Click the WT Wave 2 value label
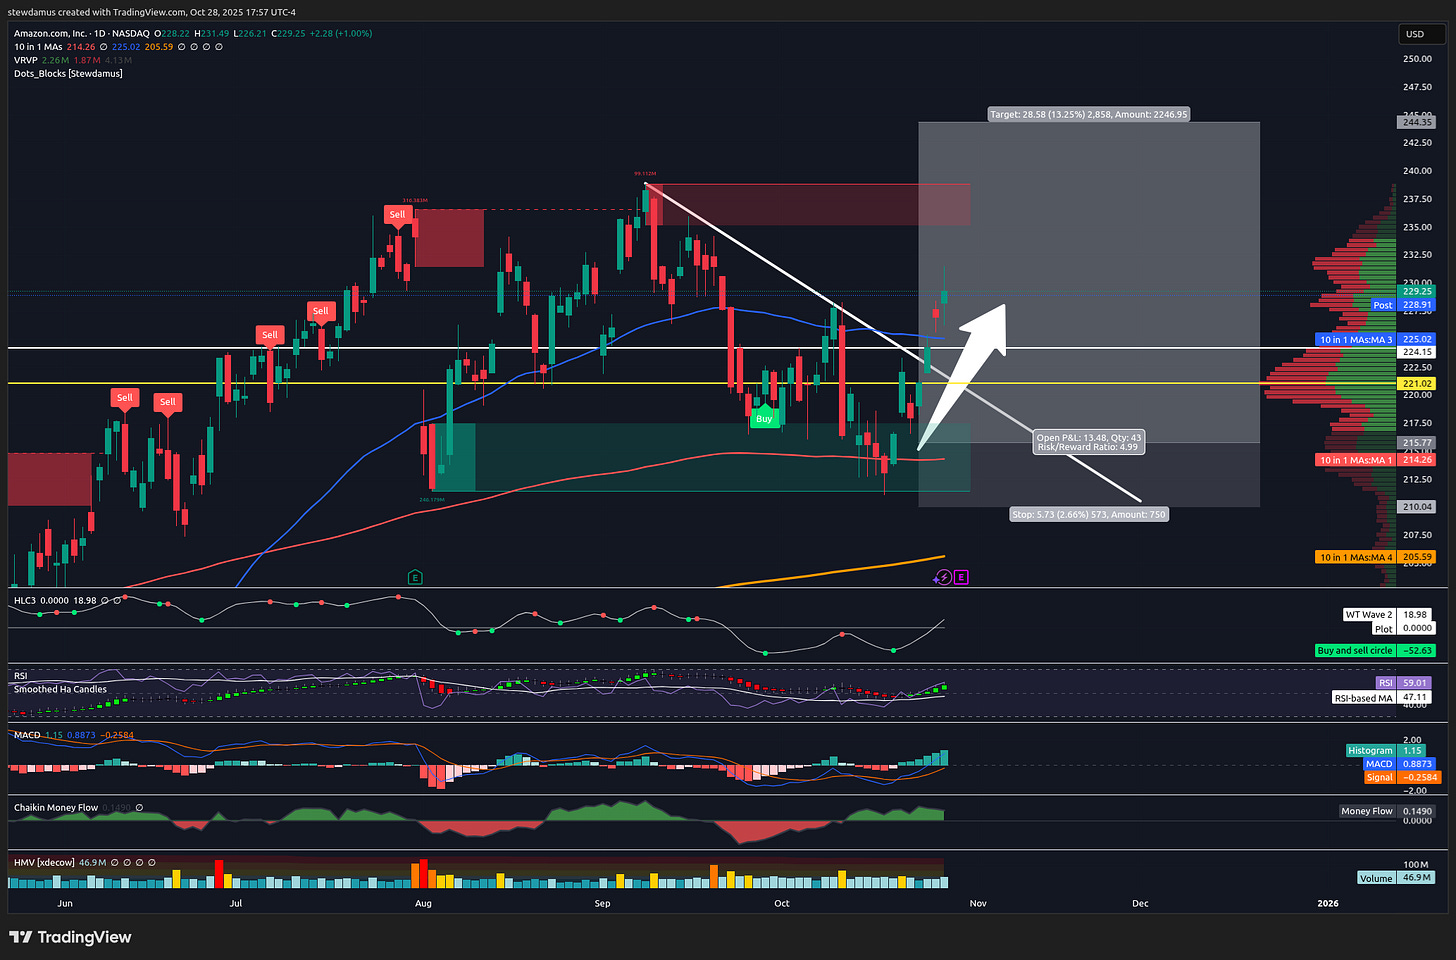Image resolution: width=1456 pixels, height=960 pixels. pos(1389,615)
